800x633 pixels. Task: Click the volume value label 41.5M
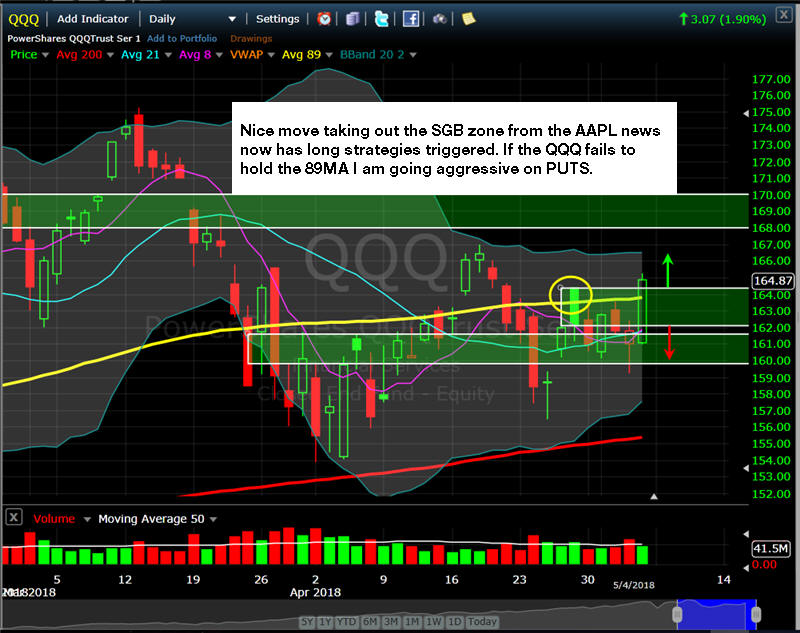770,548
